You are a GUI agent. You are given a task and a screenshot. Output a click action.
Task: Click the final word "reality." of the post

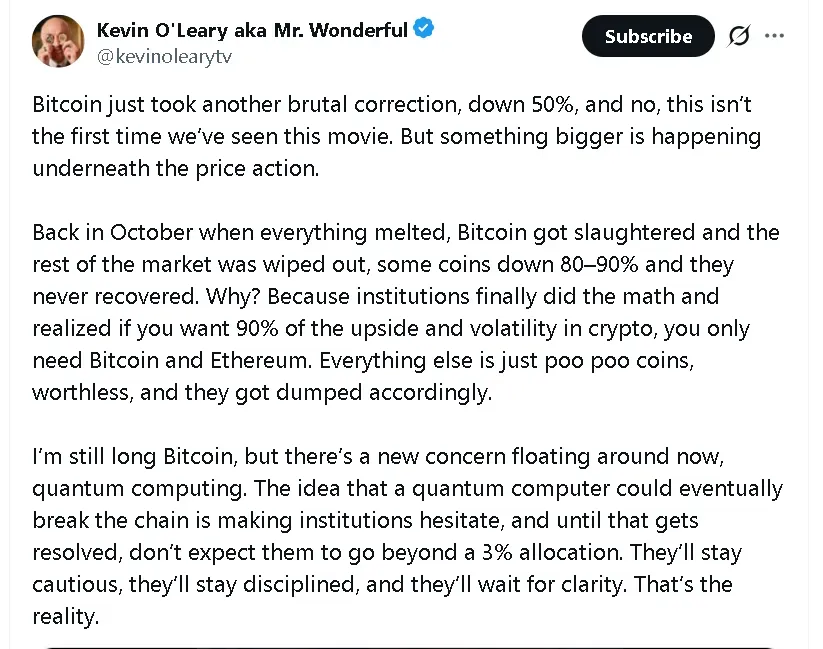(x=66, y=617)
